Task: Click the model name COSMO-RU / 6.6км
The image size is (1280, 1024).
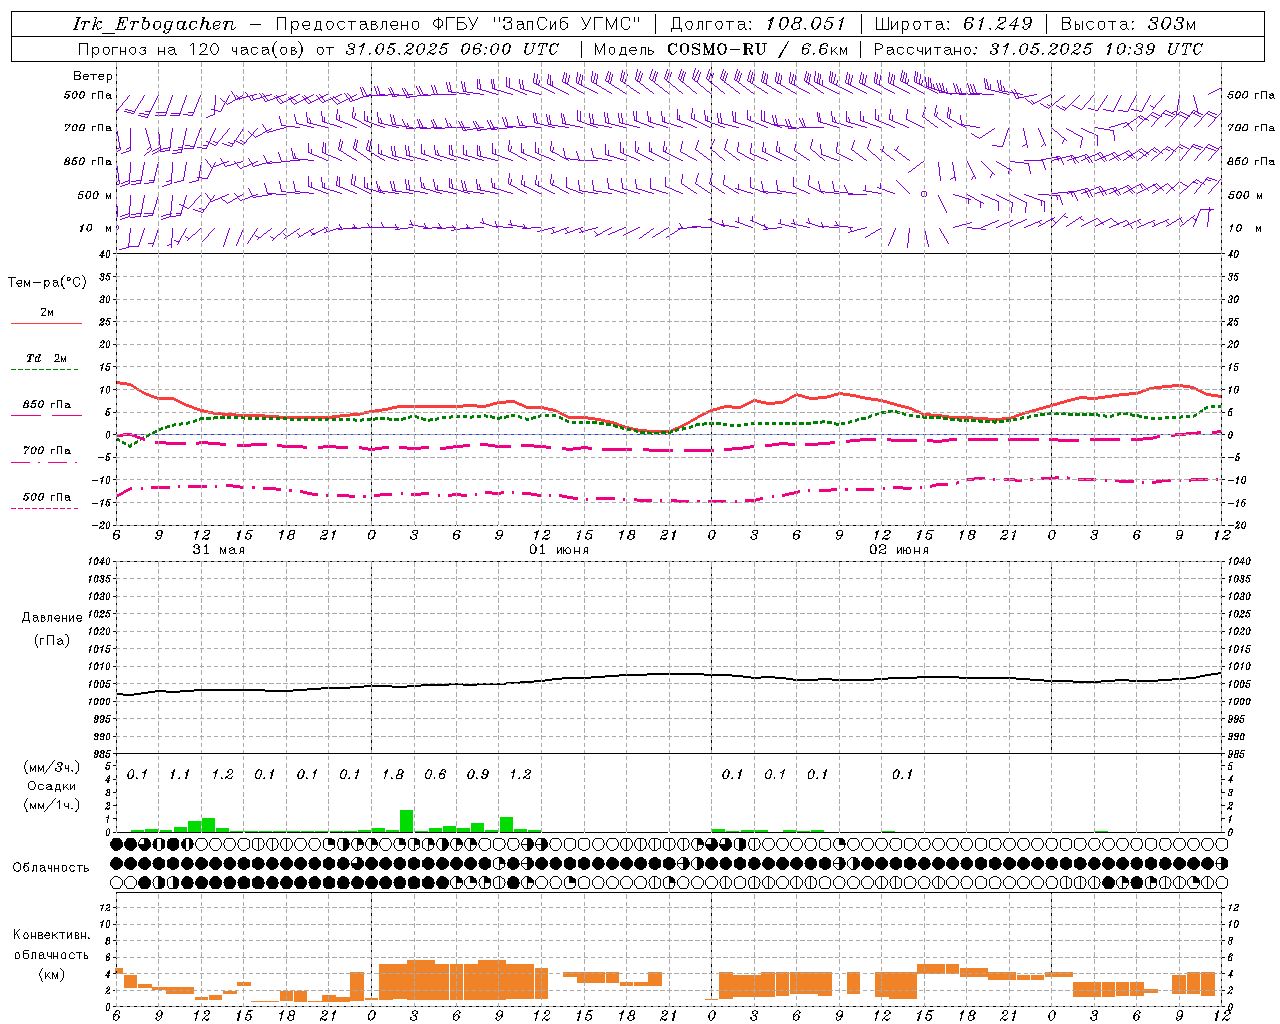Action: point(757,49)
